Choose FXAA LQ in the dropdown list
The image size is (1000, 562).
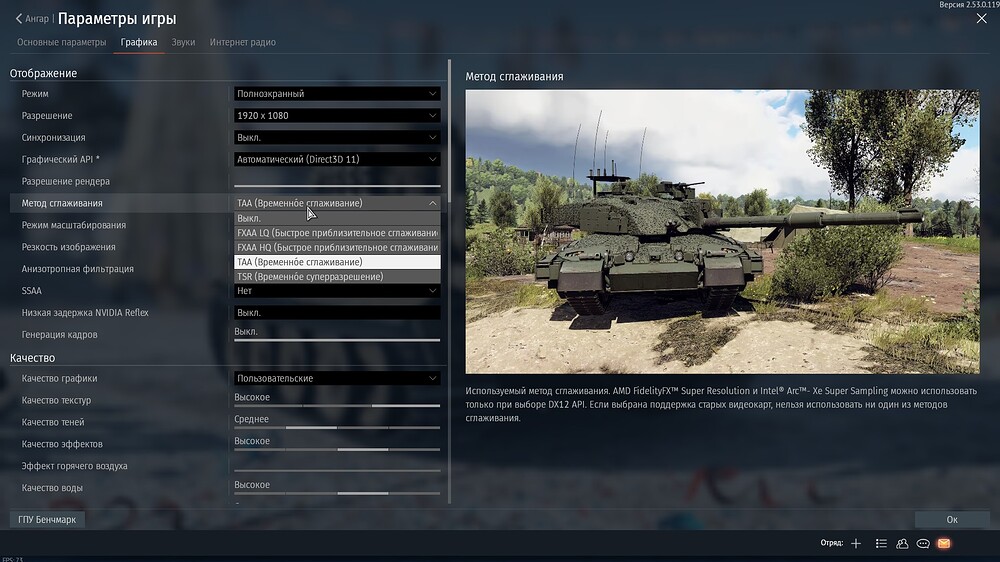pyautogui.click(x=336, y=232)
